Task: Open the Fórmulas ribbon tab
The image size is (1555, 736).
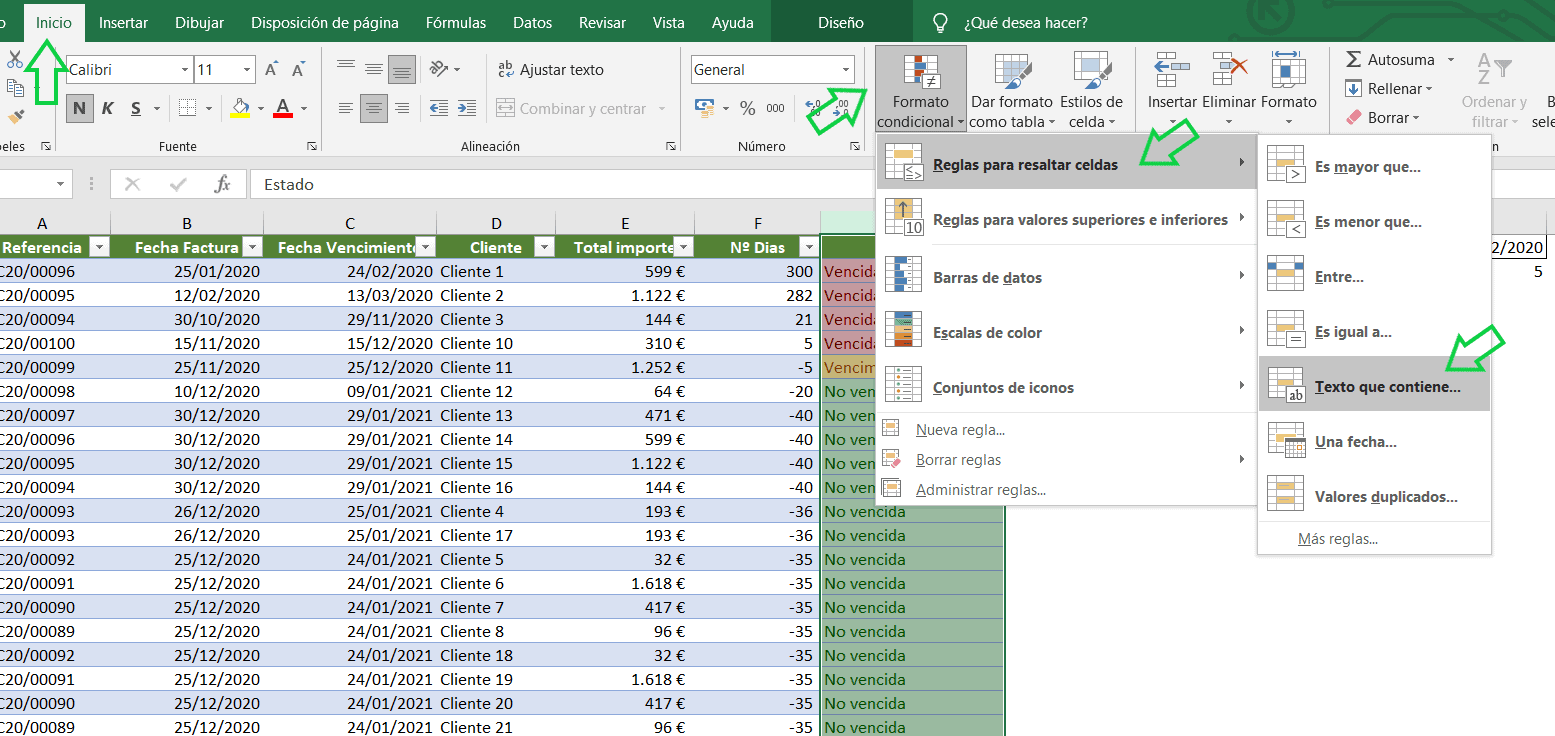Action: (456, 22)
